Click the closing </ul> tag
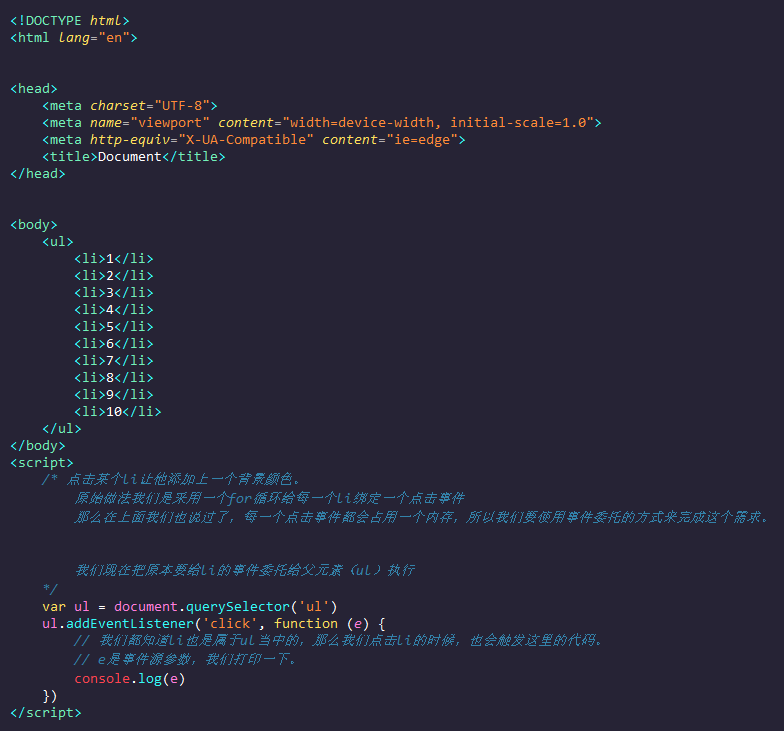Screen dimensions: 784x731 coord(62,428)
